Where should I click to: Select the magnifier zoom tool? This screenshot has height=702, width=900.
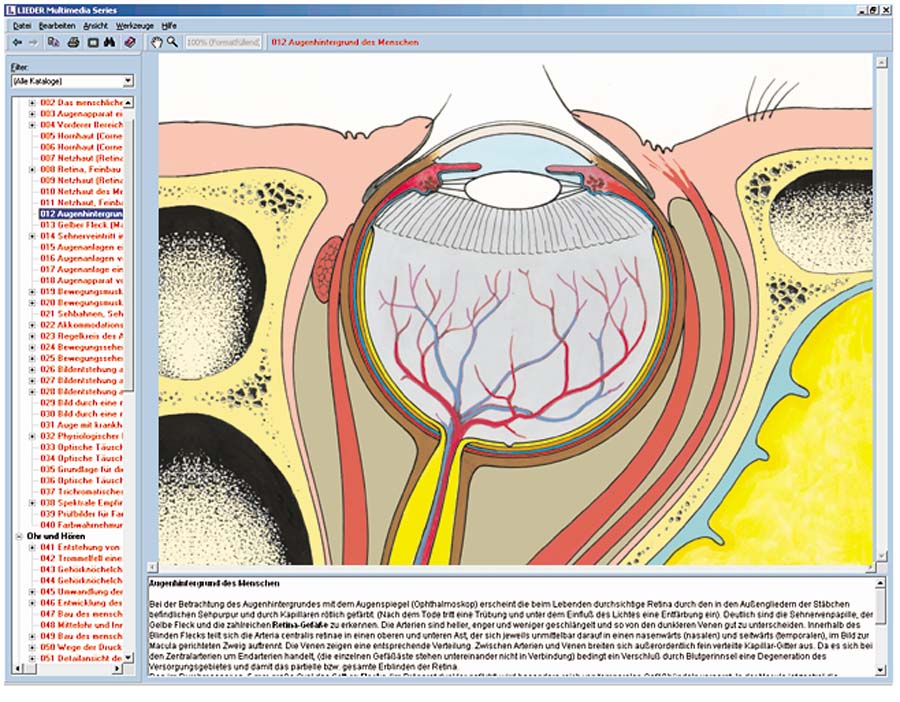tap(172, 42)
